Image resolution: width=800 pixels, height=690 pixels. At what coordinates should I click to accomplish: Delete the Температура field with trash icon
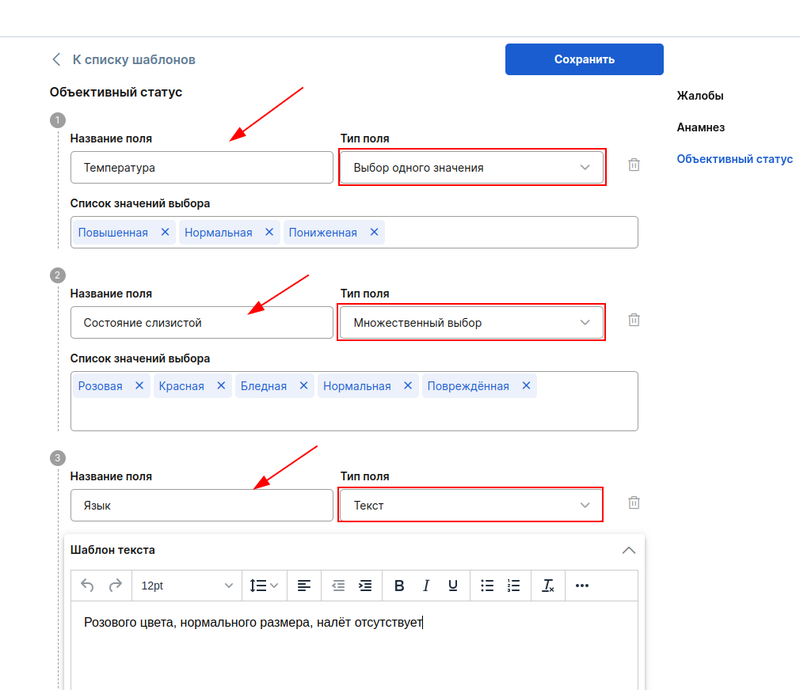coord(634,165)
